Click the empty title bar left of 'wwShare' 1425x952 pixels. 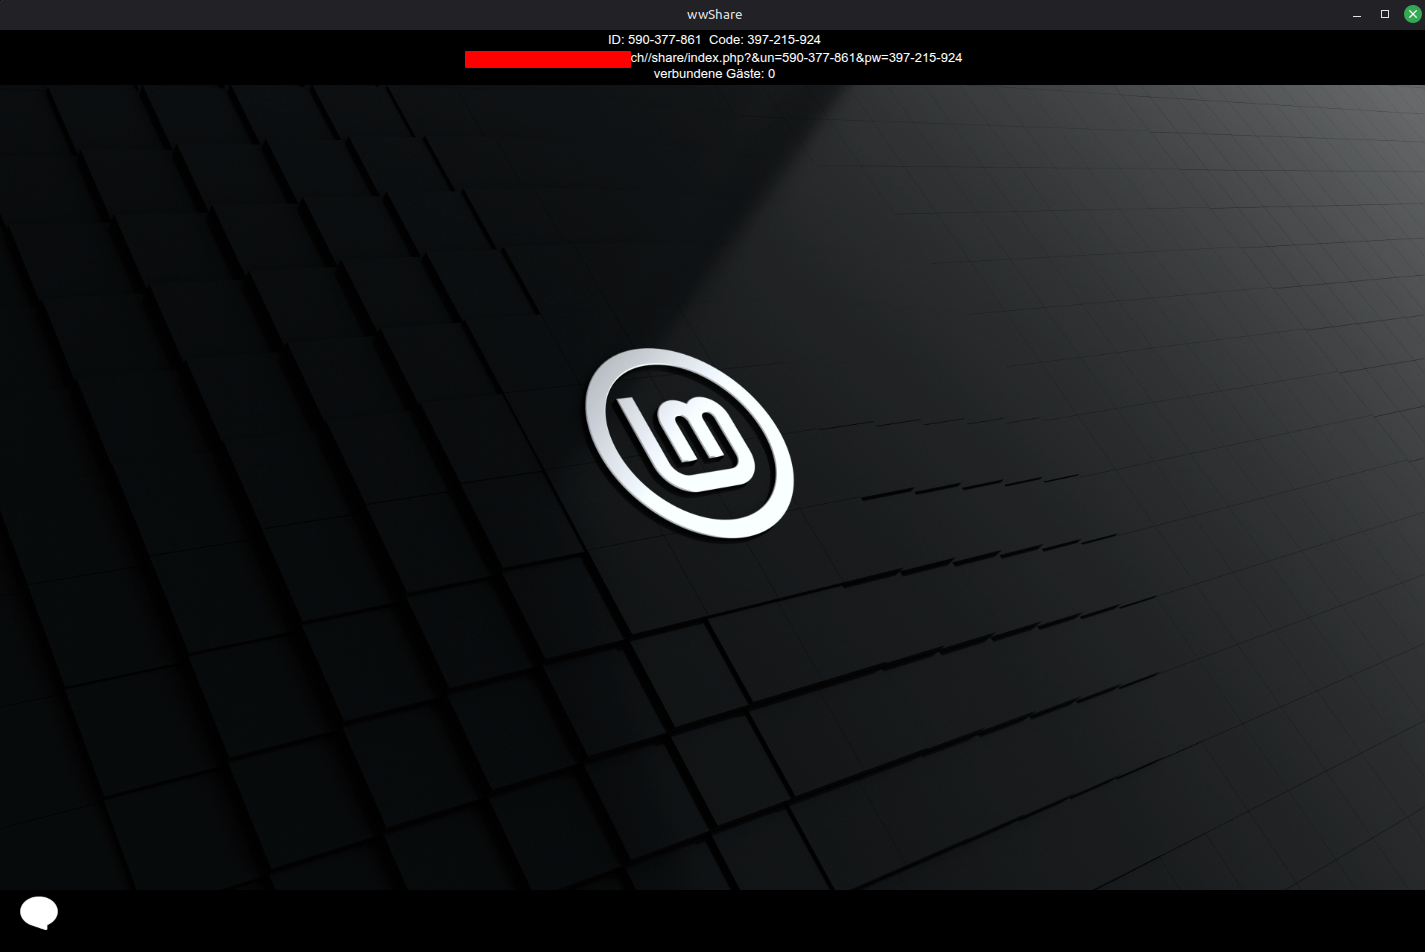300,14
